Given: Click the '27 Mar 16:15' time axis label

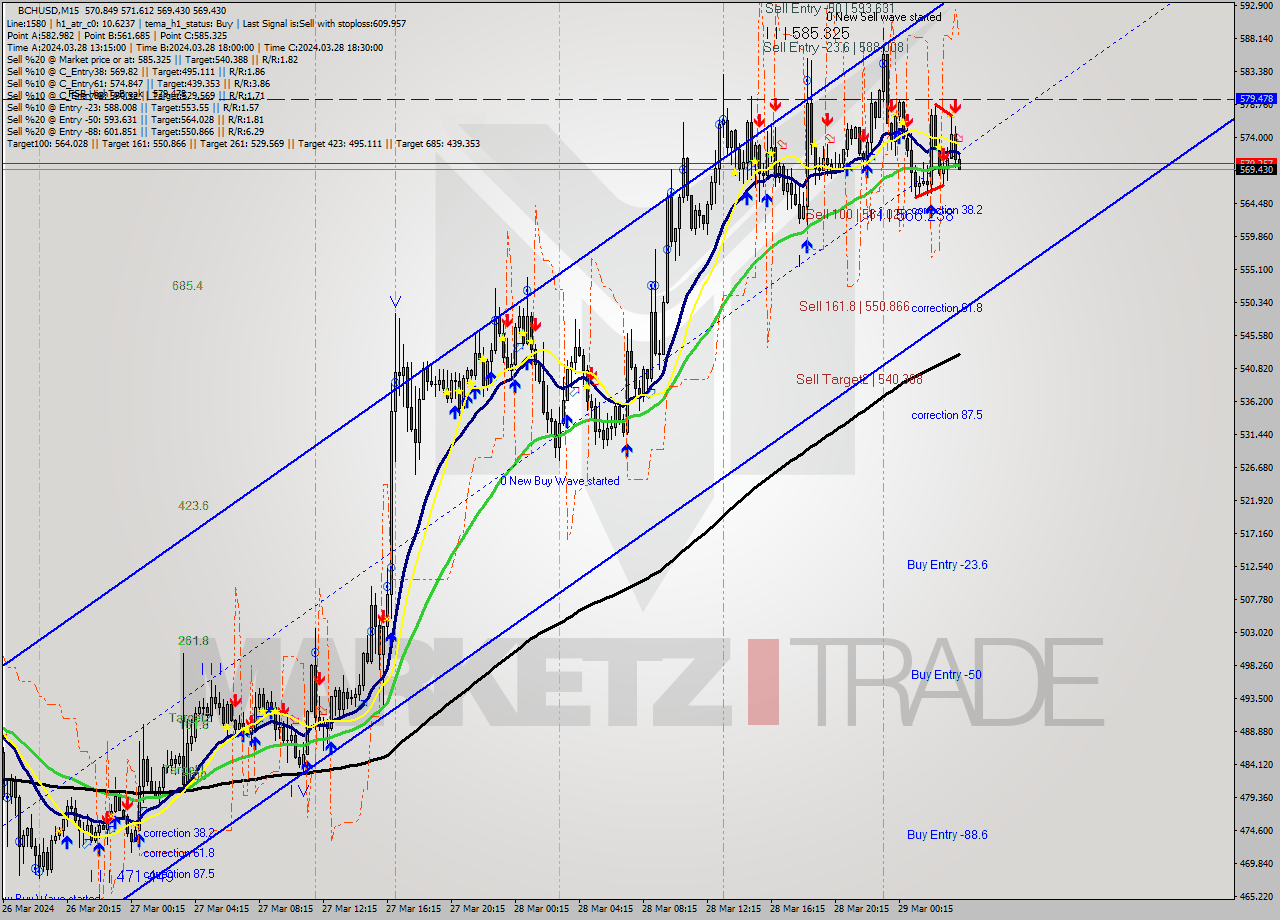Looking at the screenshot, I should tap(413, 909).
